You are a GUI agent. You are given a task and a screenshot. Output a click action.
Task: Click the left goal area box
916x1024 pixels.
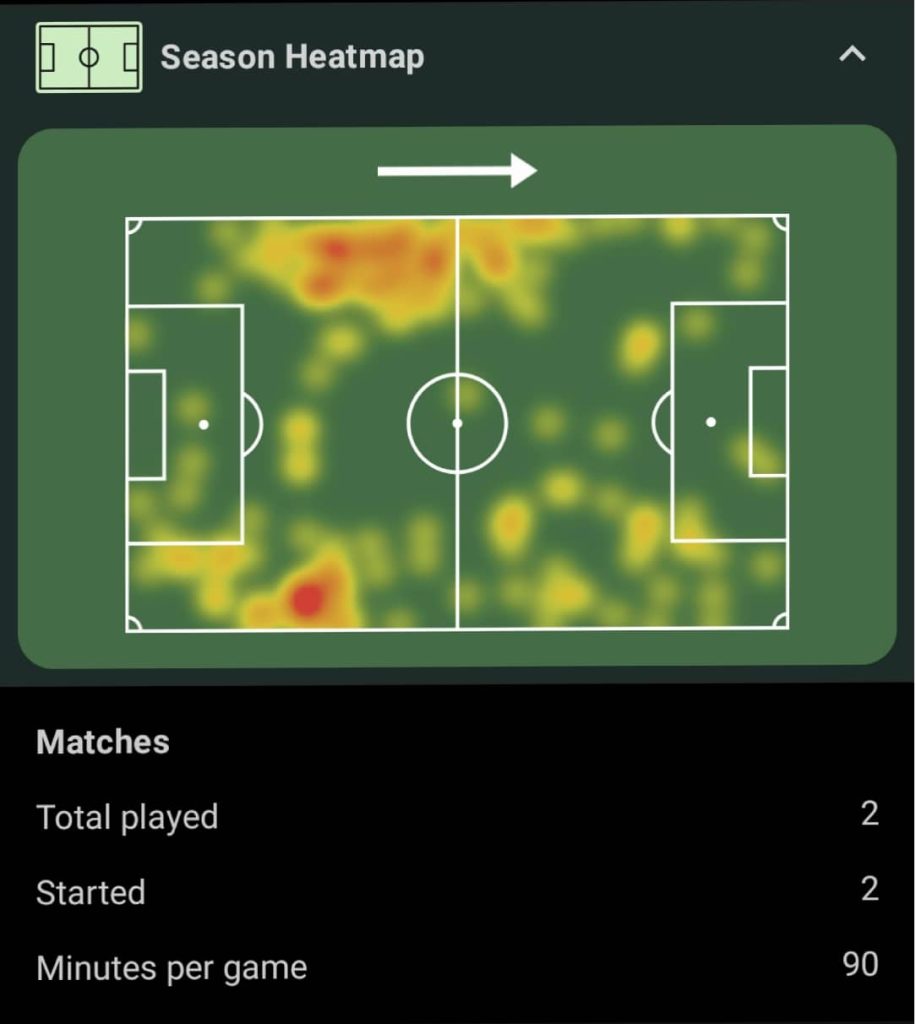point(146,425)
